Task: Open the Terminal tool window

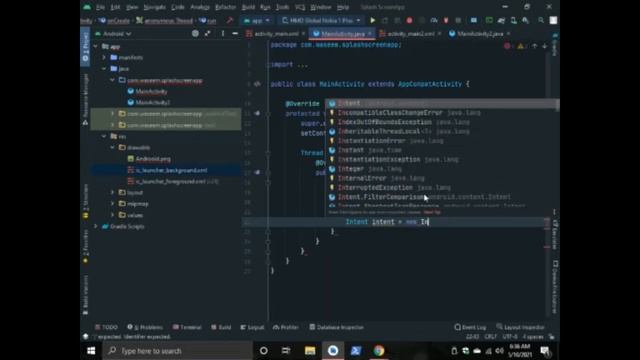Action: coord(187,327)
